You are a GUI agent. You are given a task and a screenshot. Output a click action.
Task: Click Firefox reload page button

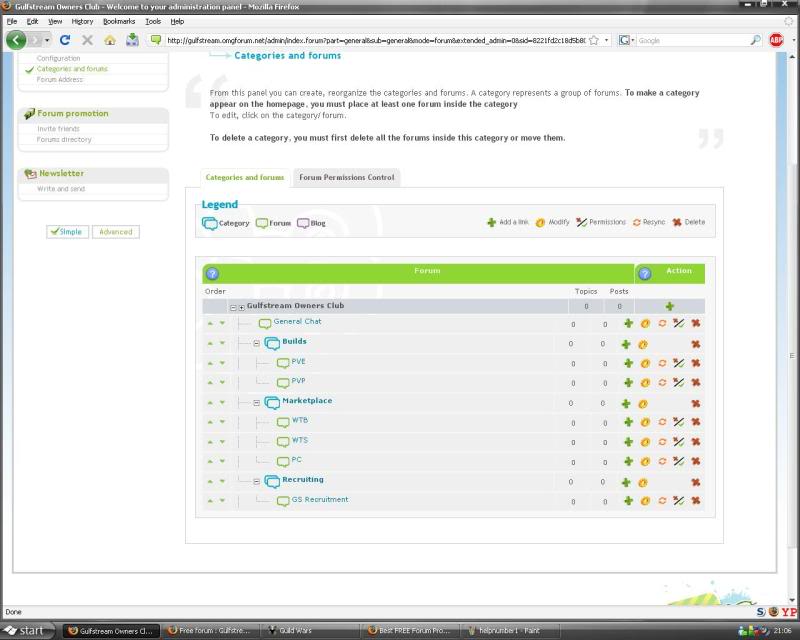65,40
